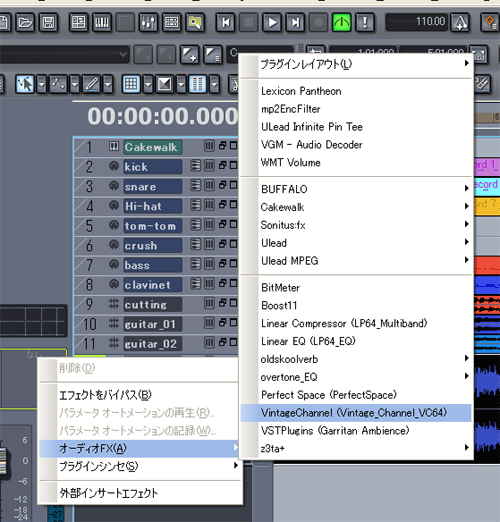The height and width of the screenshot is (522, 500).
Task: Click the 00:00:00.000 time display
Action: coord(163,116)
